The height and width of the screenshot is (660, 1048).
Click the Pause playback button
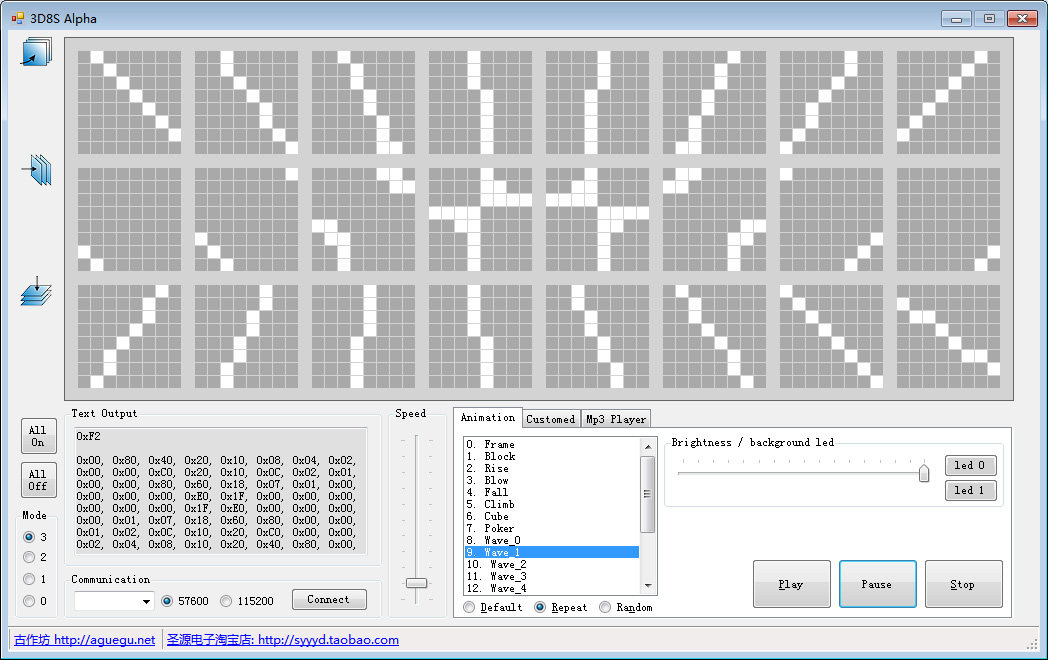pyautogui.click(x=877, y=584)
